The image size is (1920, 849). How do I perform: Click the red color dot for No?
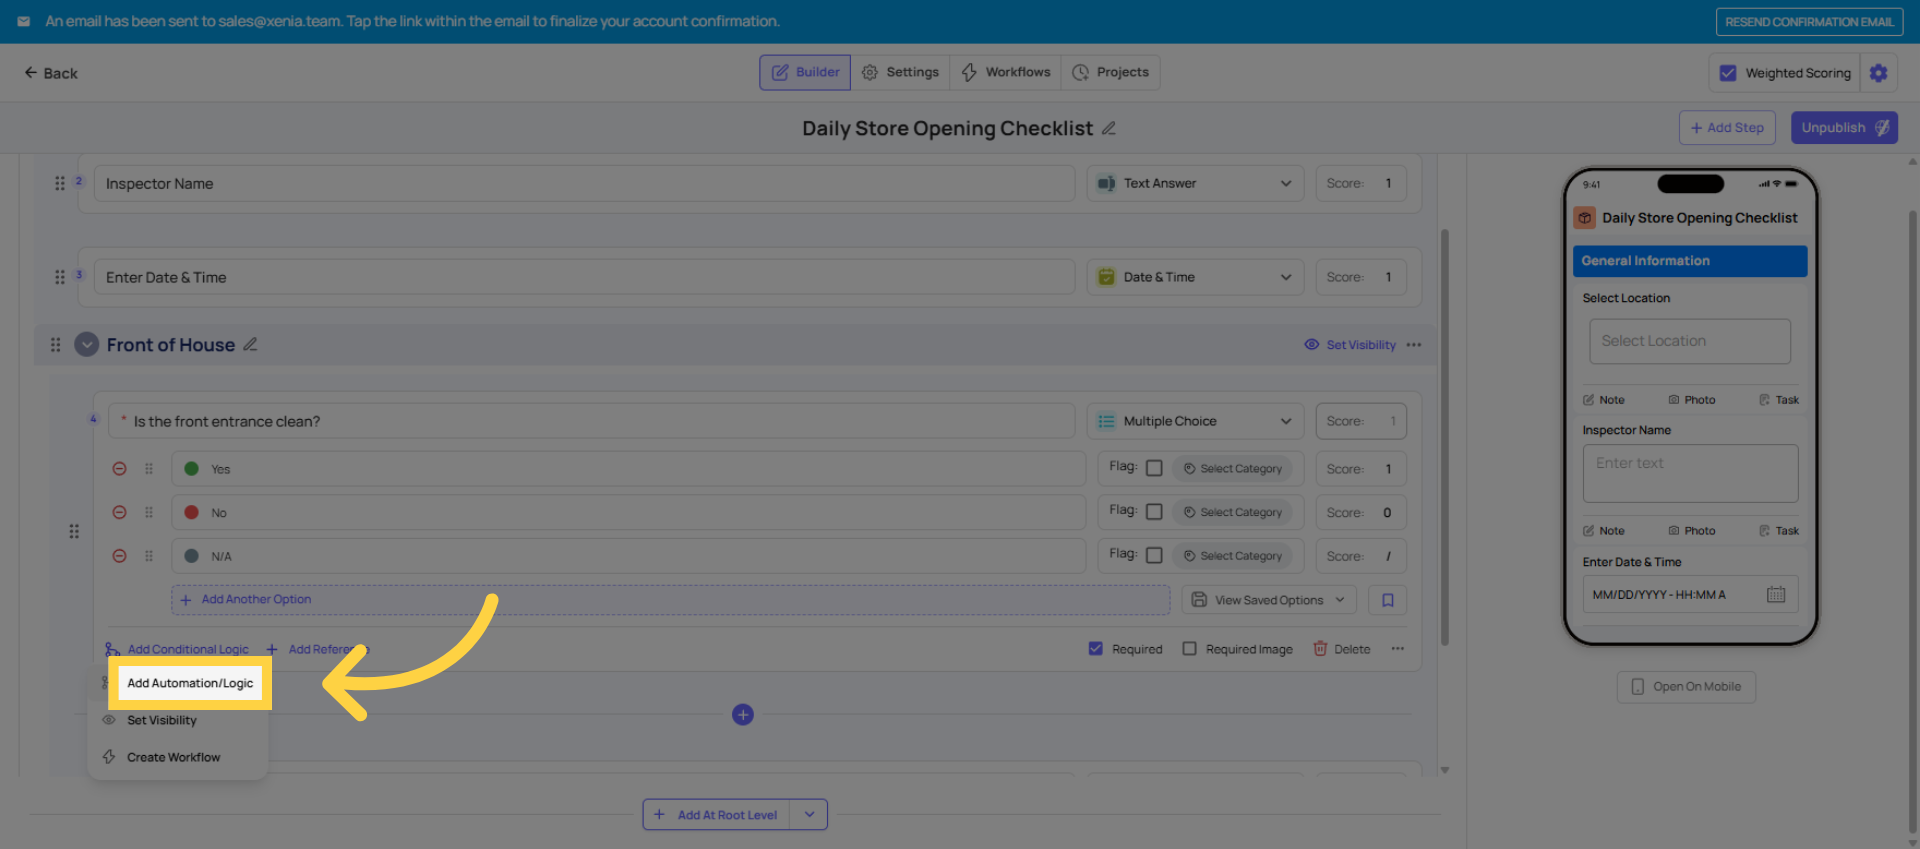[x=191, y=512]
